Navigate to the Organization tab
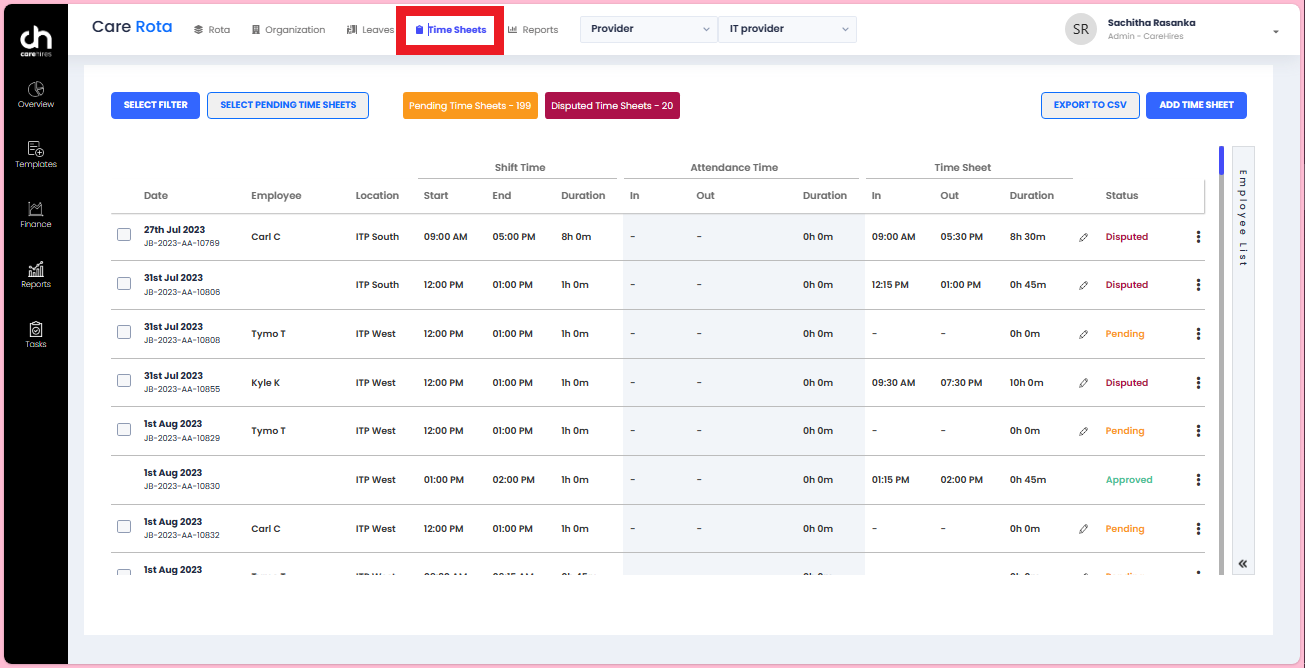Image resolution: width=1305 pixels, height=668 pixels. [x=288, y=29]
